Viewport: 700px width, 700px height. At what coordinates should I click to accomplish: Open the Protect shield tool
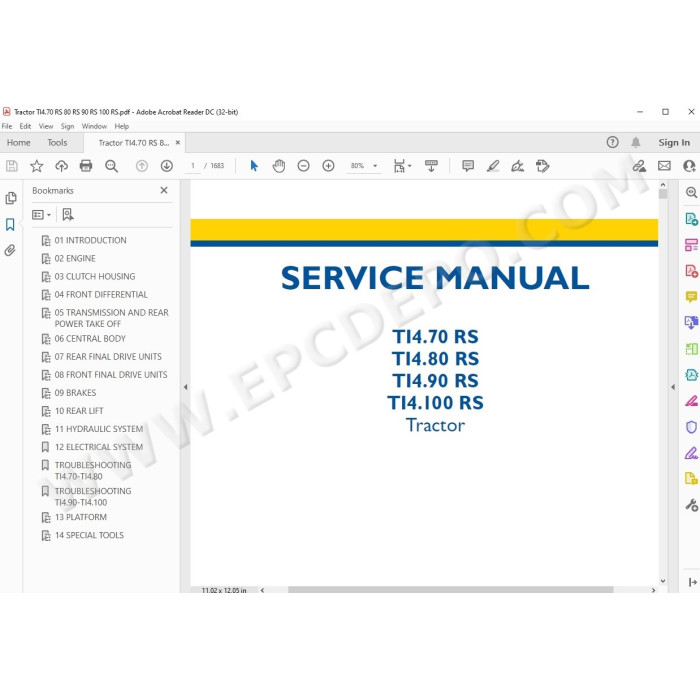[691, 427]
